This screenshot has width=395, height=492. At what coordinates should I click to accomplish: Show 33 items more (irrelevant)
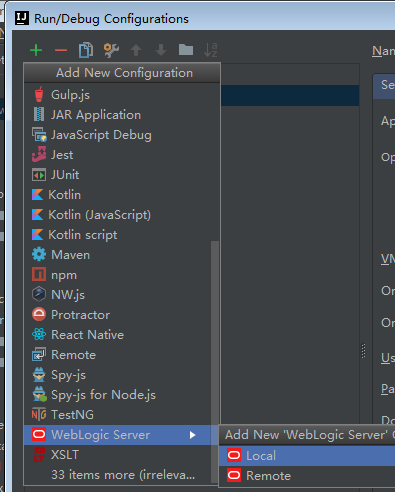click(x=118, y=475)
